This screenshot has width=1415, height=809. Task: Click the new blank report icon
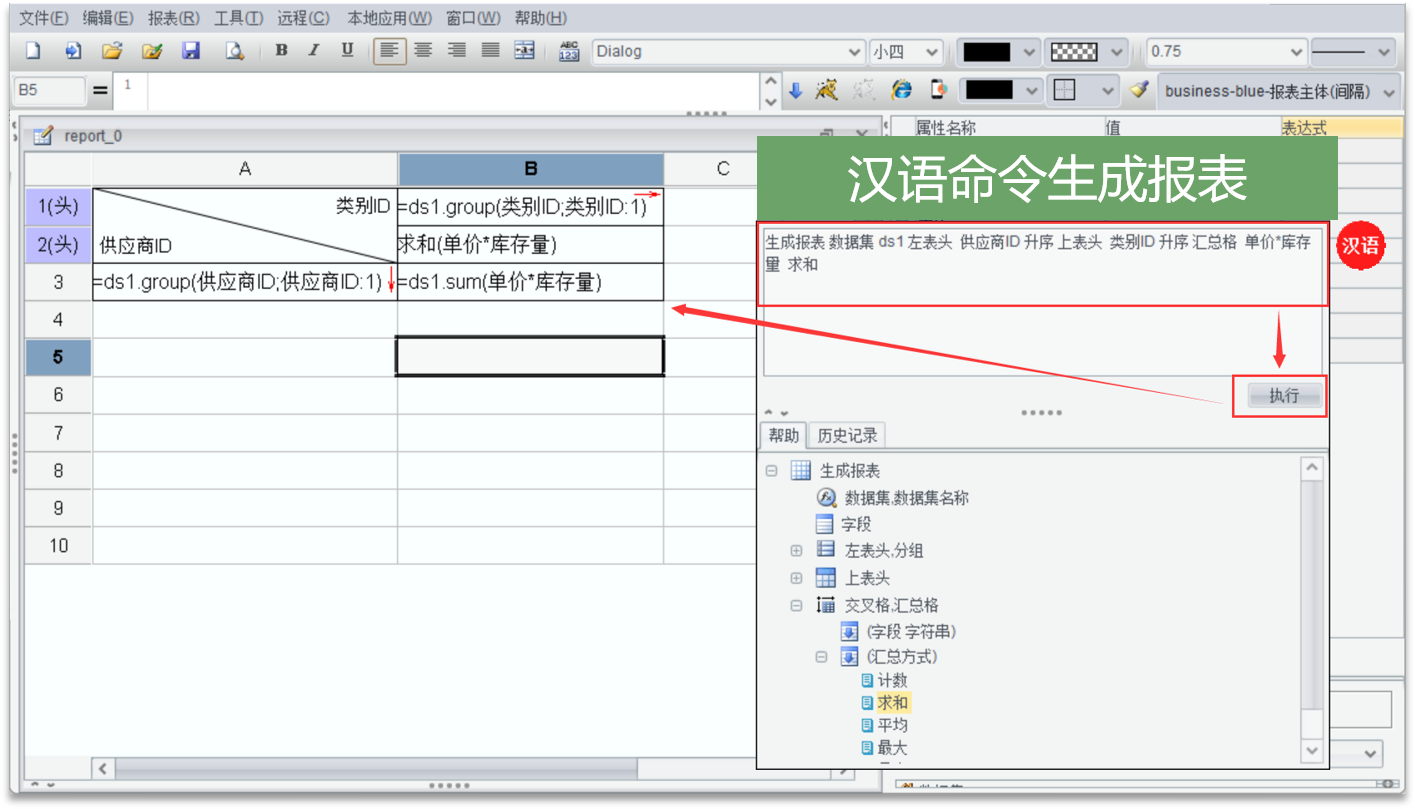pyautogui.click(x=33, y=51)
